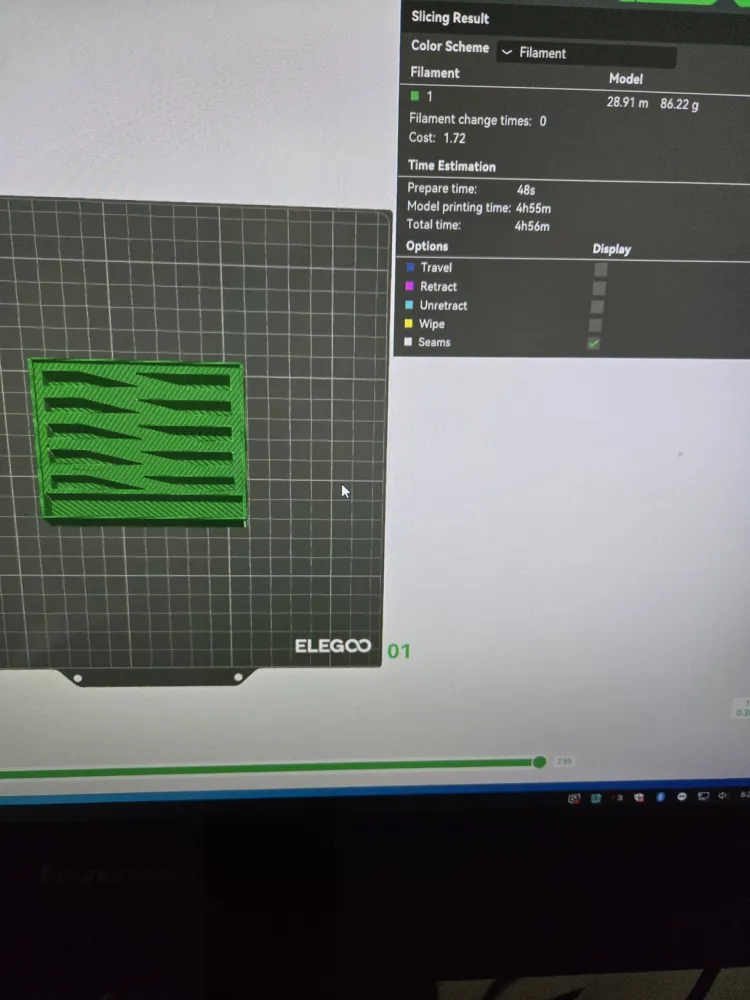Image resolution: width=750 pixels, height=1000 pixels.
Task: Click the chevron beside Filament in Color Scheme
Action: 507,52
